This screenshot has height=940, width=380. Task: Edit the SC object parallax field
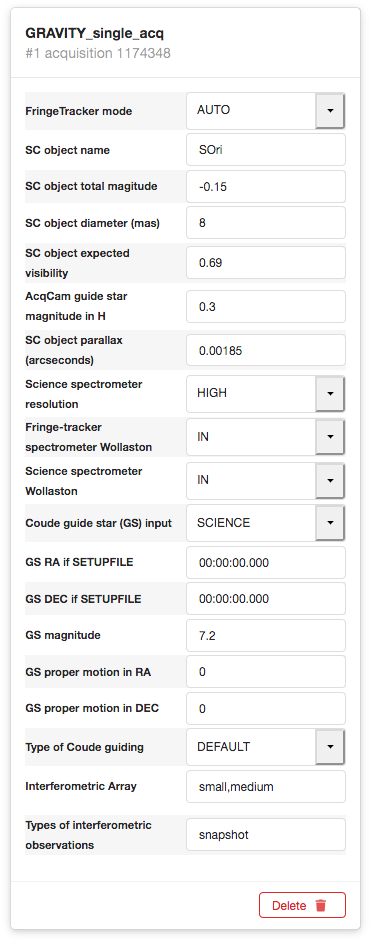point(266,351)
